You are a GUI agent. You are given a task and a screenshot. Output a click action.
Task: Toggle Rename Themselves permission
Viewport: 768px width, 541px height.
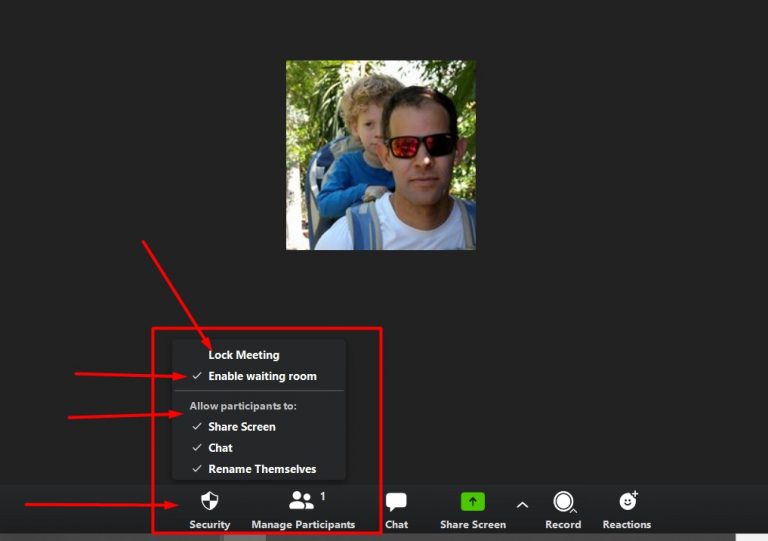[x=259, y=469]
